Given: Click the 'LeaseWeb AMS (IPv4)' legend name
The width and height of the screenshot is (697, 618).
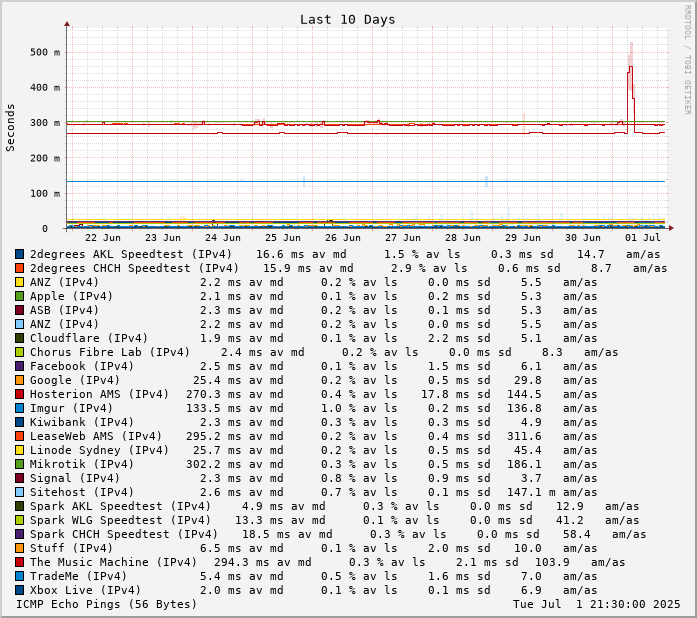Looking at the screenshot, I should 96,436.
